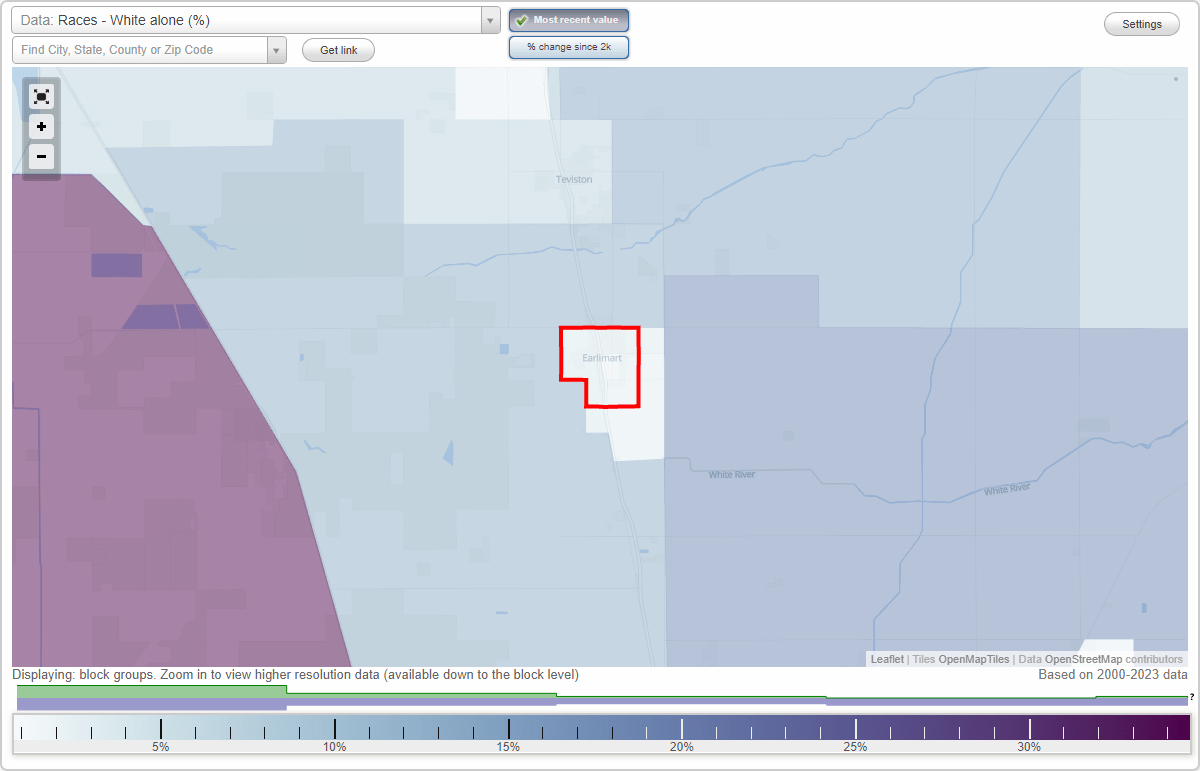Image resolution: width=1200 pixels, height=771 pixels.
Task: Click the Teviston area on the map
Action: click(x=573, y=179)
